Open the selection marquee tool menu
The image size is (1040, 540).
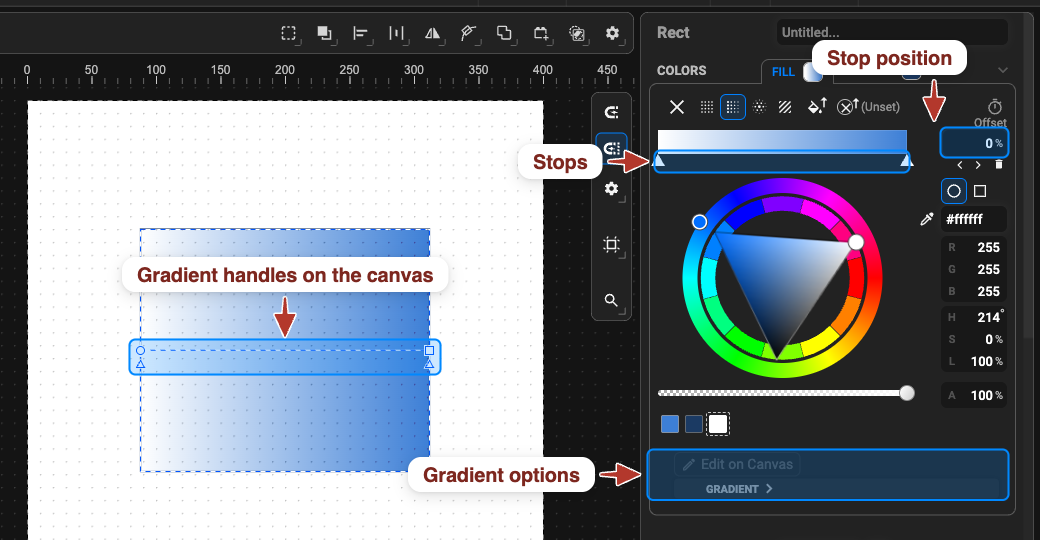pos(289,33)
